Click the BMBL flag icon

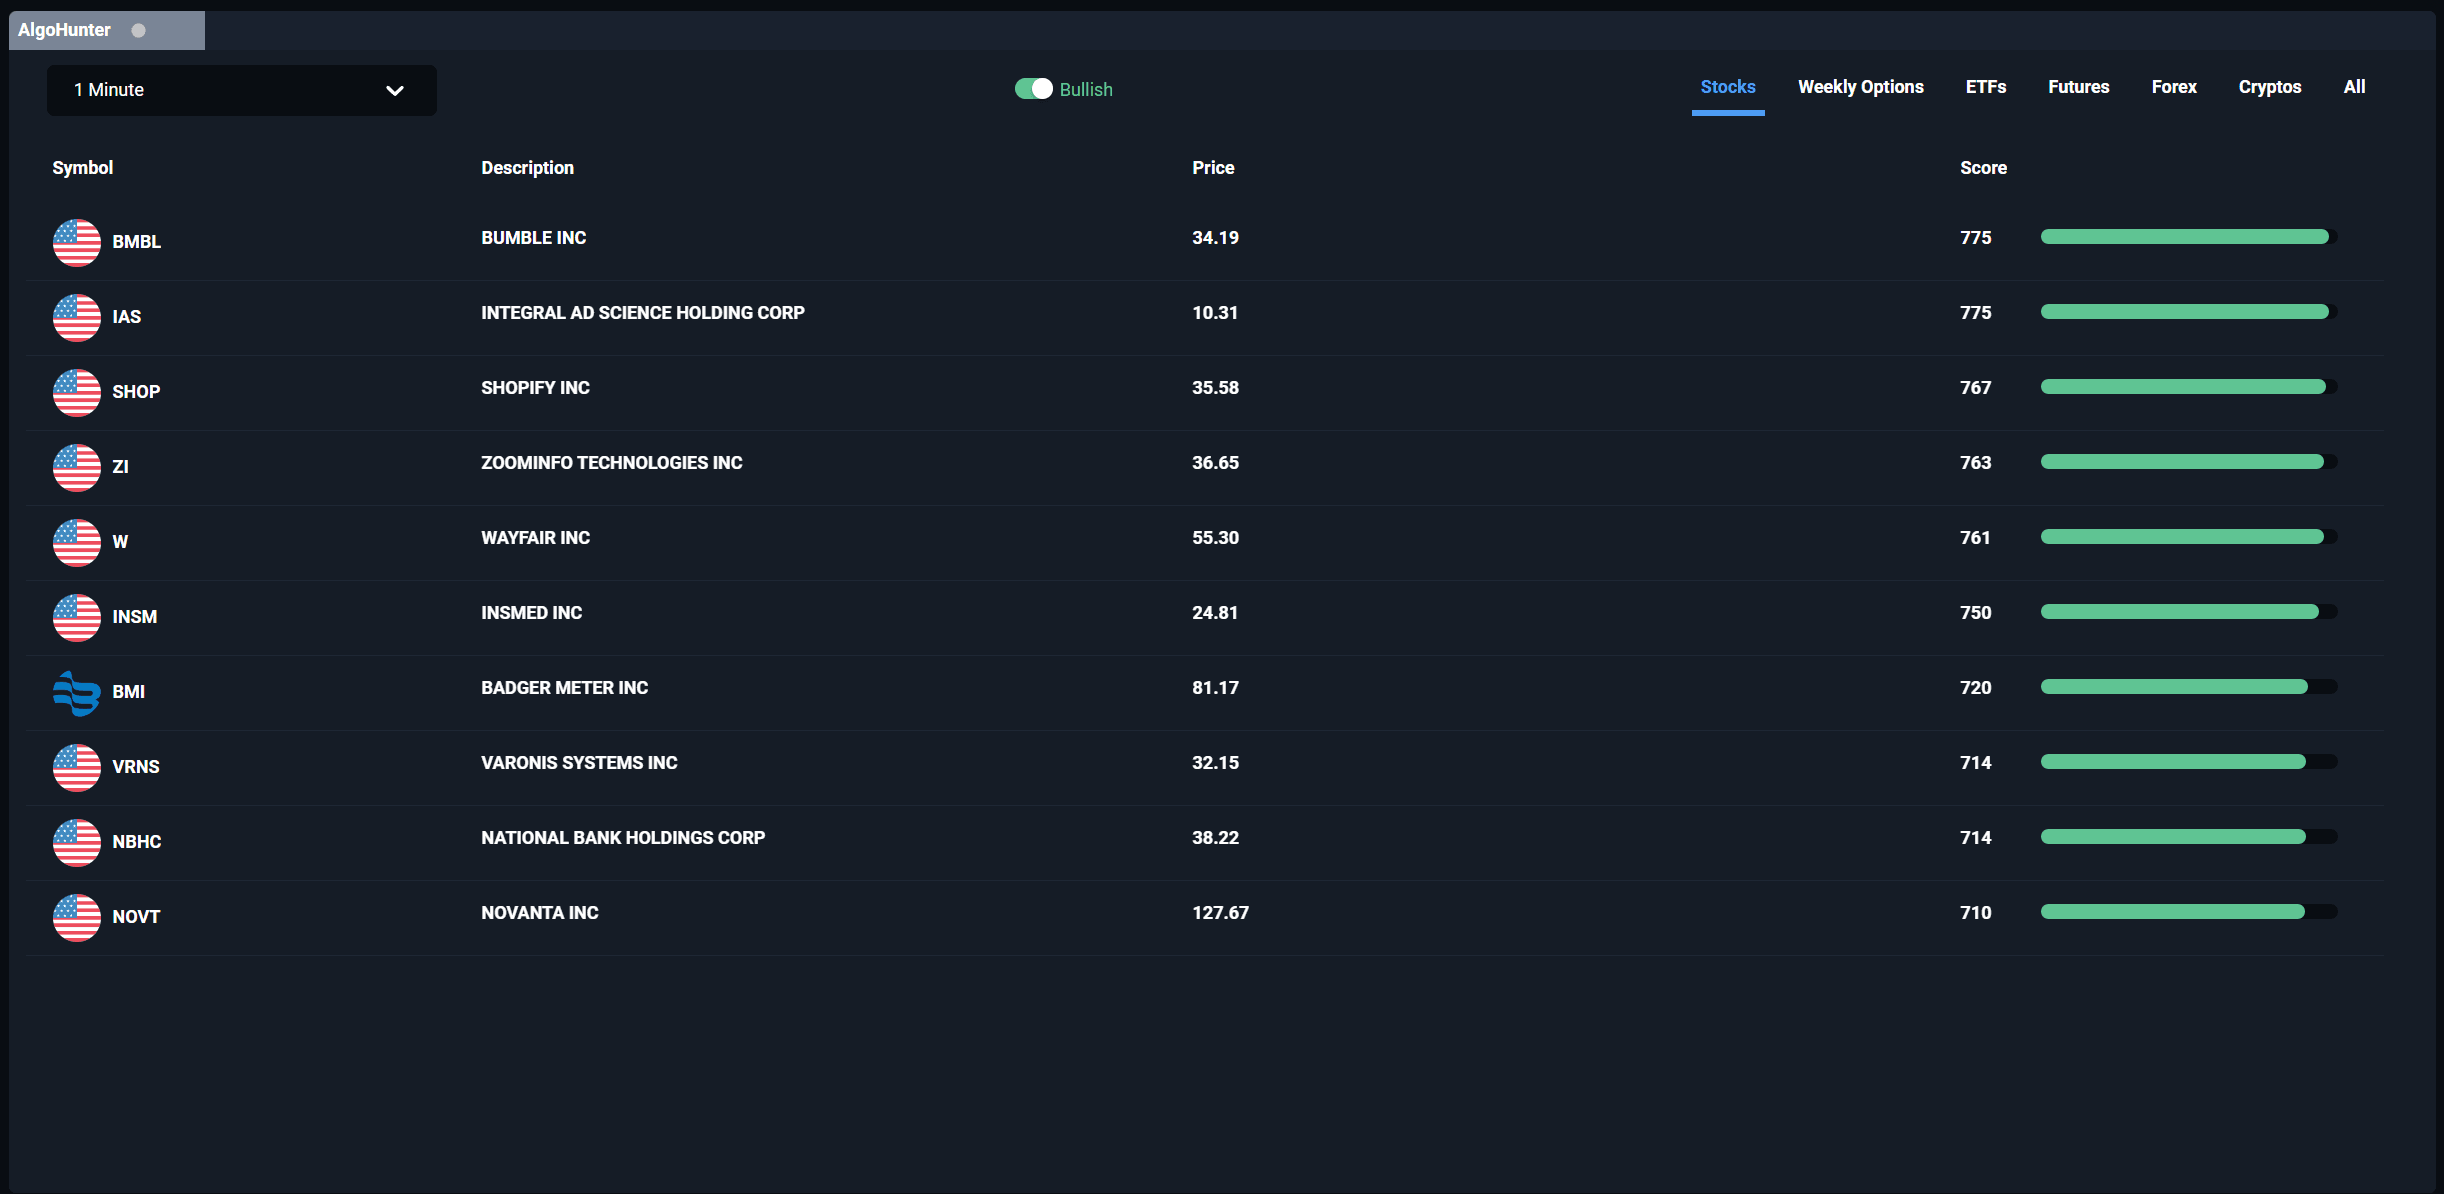point(77,242)
